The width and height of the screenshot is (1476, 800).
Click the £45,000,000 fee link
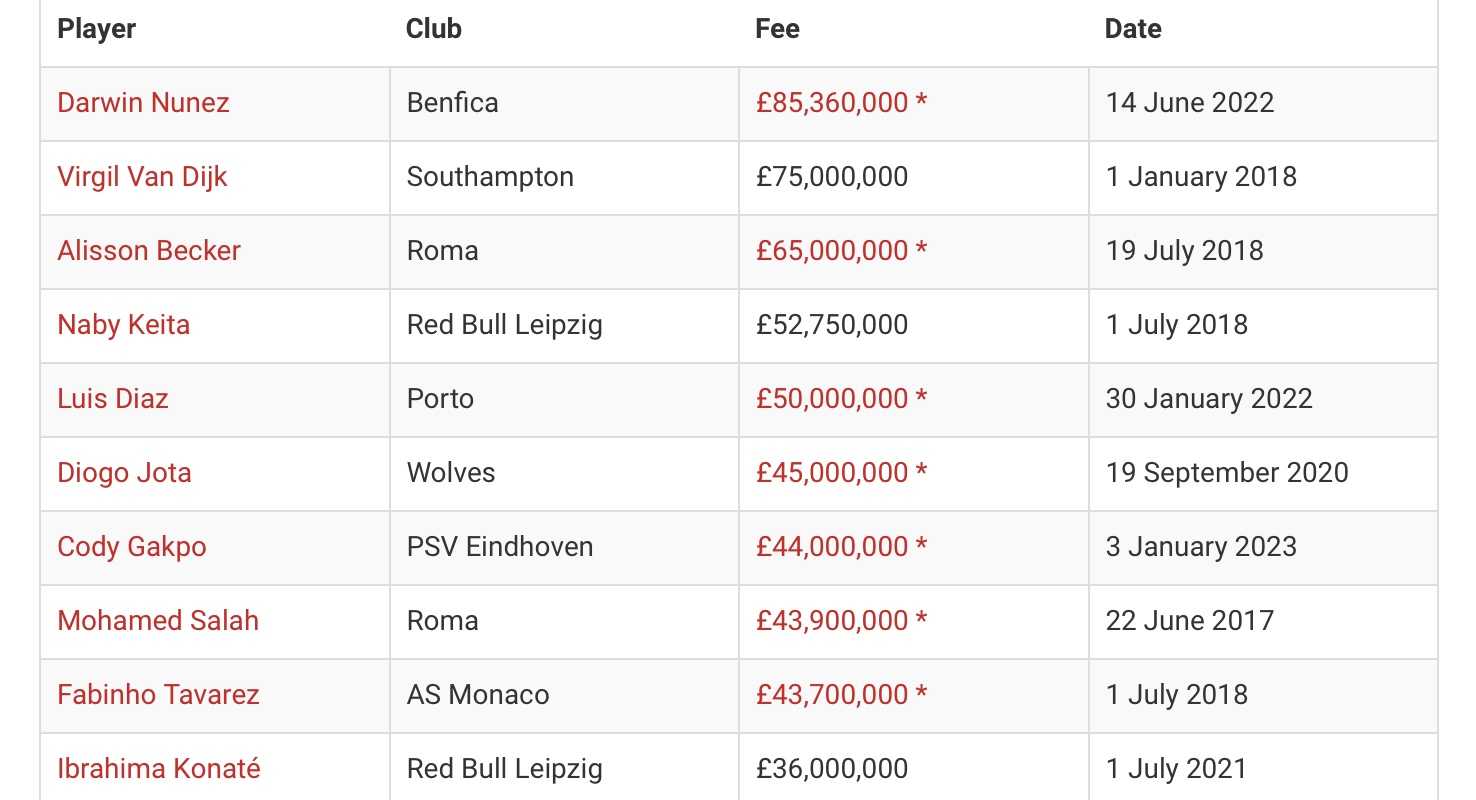[842, 473]
